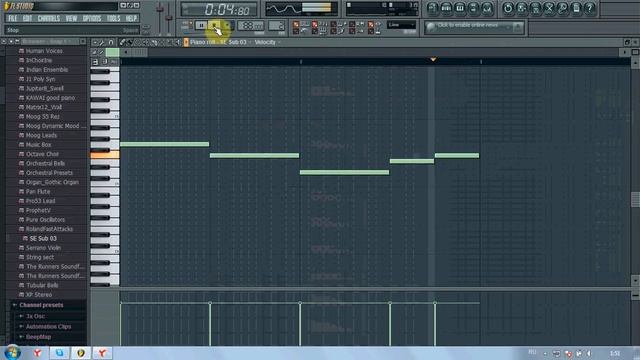The height and width of the screenshot is (360, 640).
Task: Click the help question mark icon
Action: point(590,8)
